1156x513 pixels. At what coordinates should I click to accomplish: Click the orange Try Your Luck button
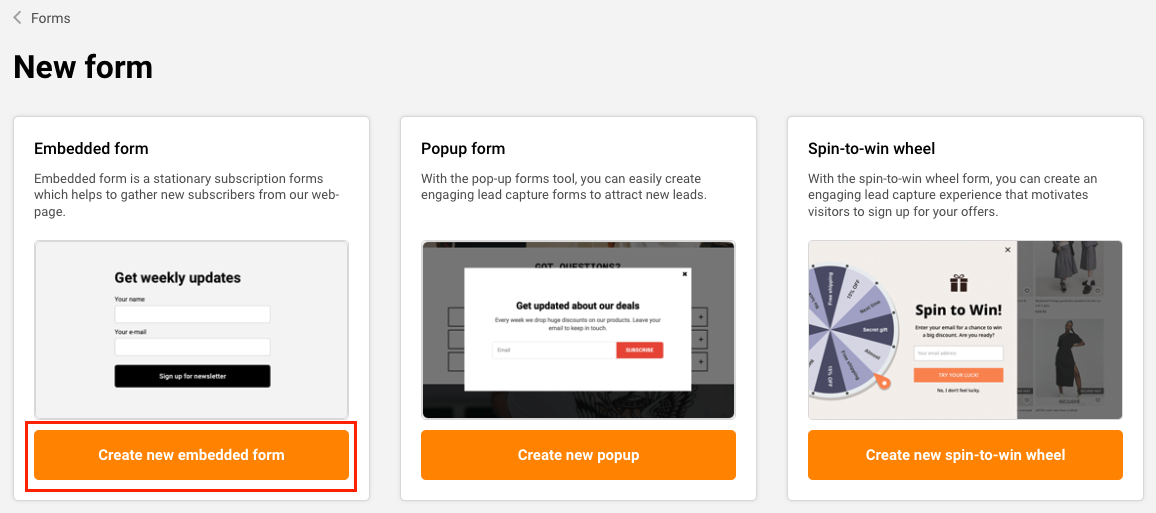[958, 375]
